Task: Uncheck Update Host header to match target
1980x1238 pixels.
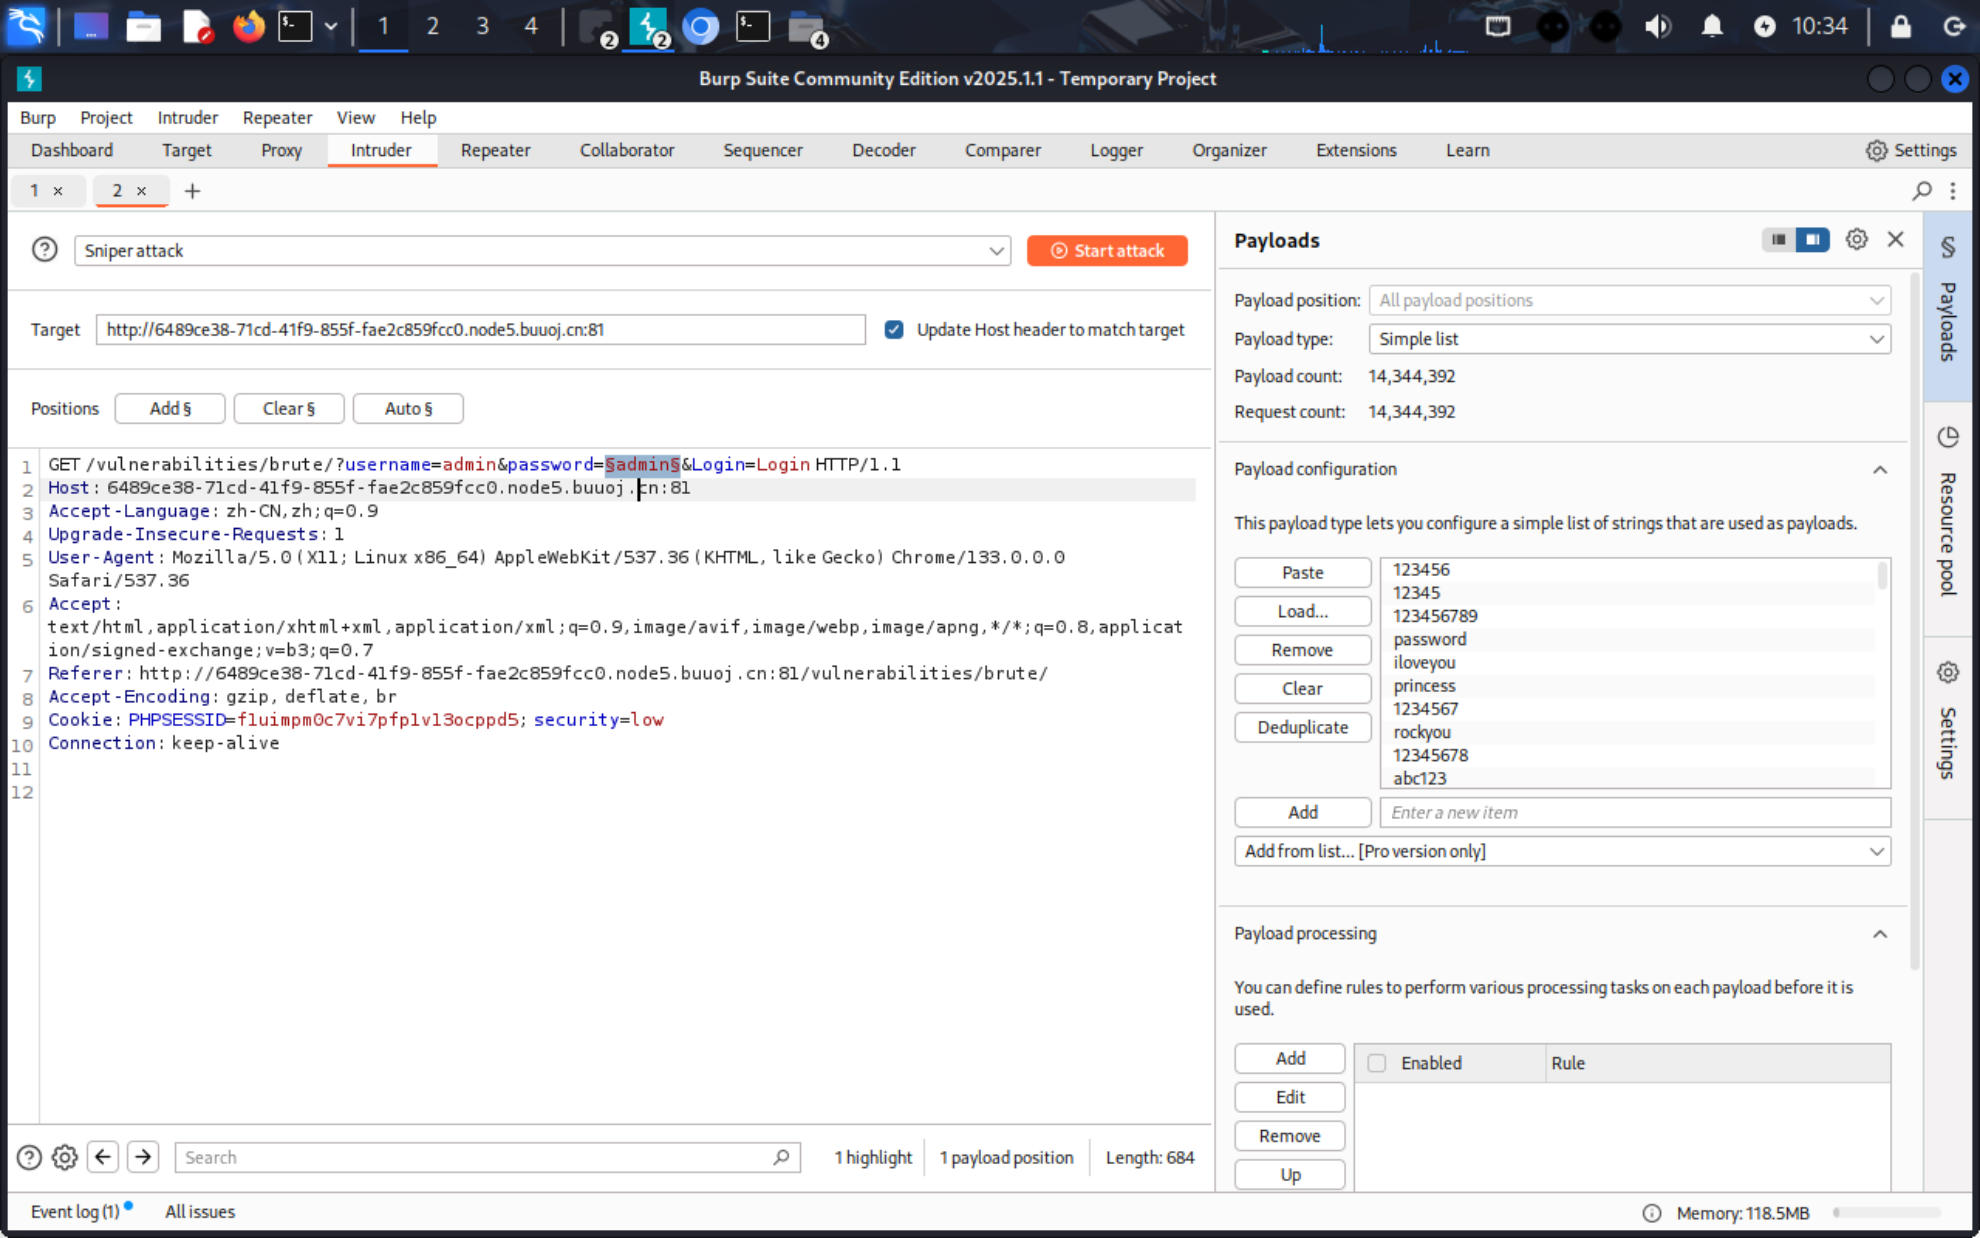Action: pyautogui.click(x=894, y=330)
